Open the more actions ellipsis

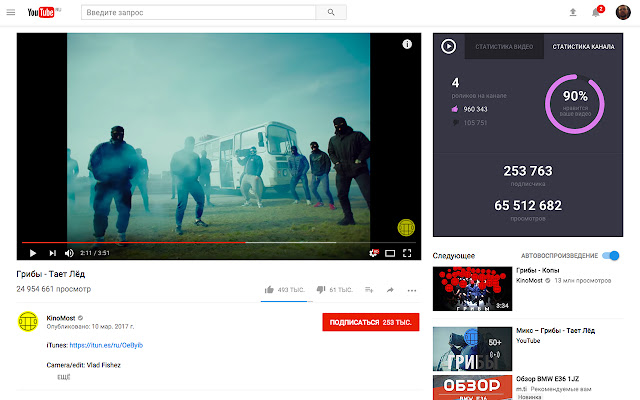(x=412, y=290)
